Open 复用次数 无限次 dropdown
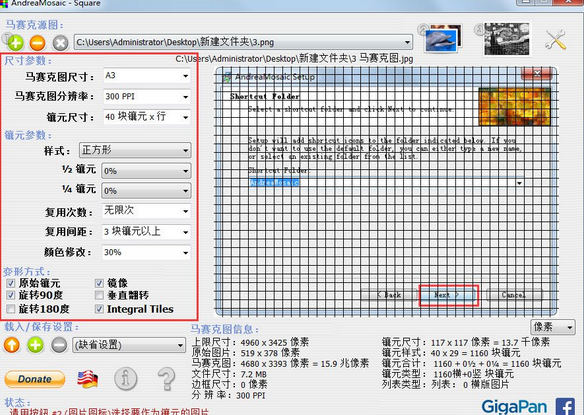This screenshot has height=415, width=584. pyautogui.click(x=146, y=211)
